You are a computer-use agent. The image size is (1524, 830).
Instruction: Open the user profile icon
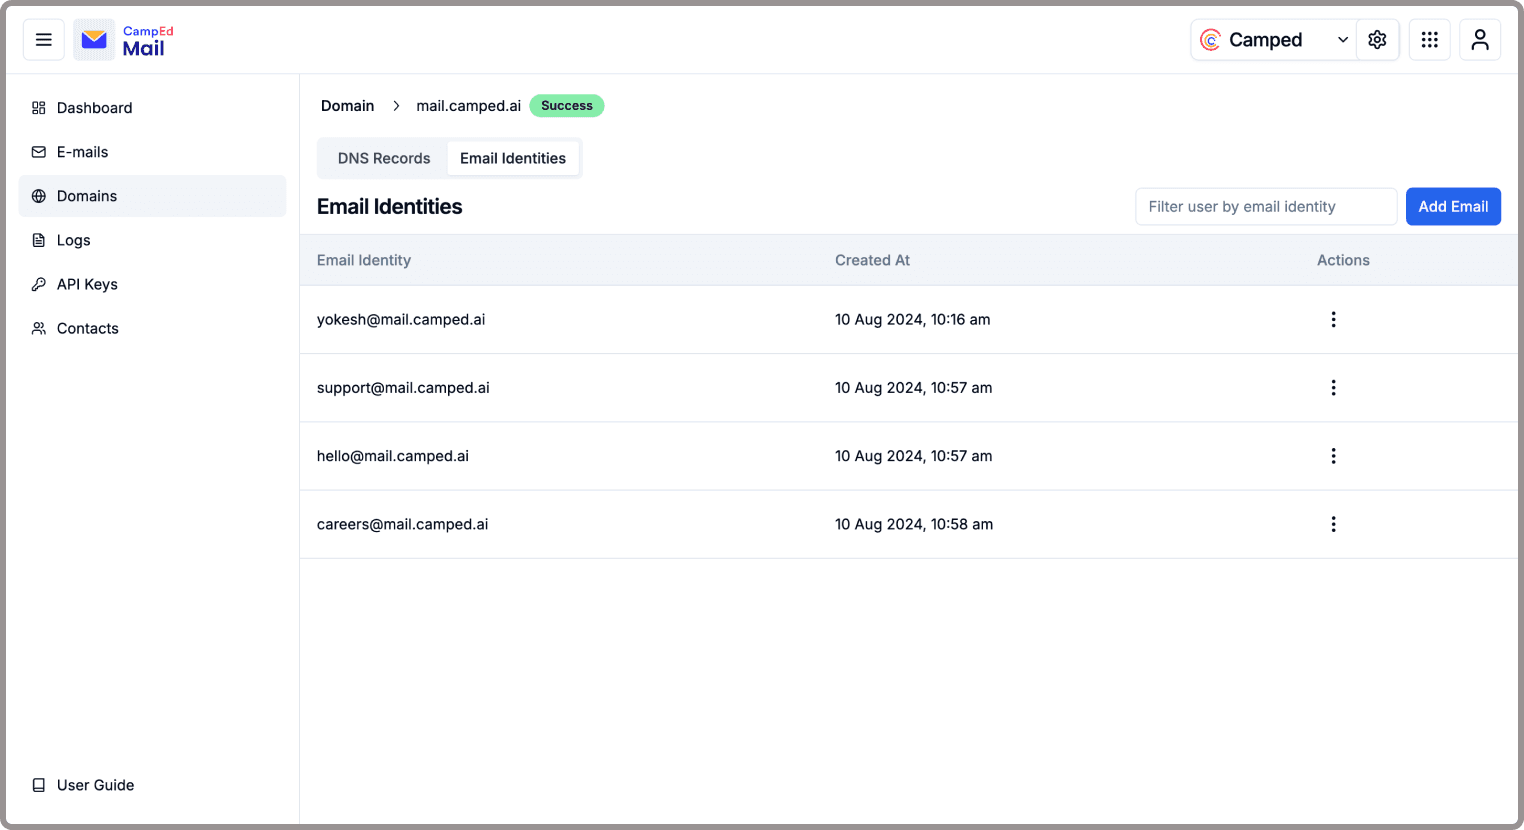(1480, 40)
